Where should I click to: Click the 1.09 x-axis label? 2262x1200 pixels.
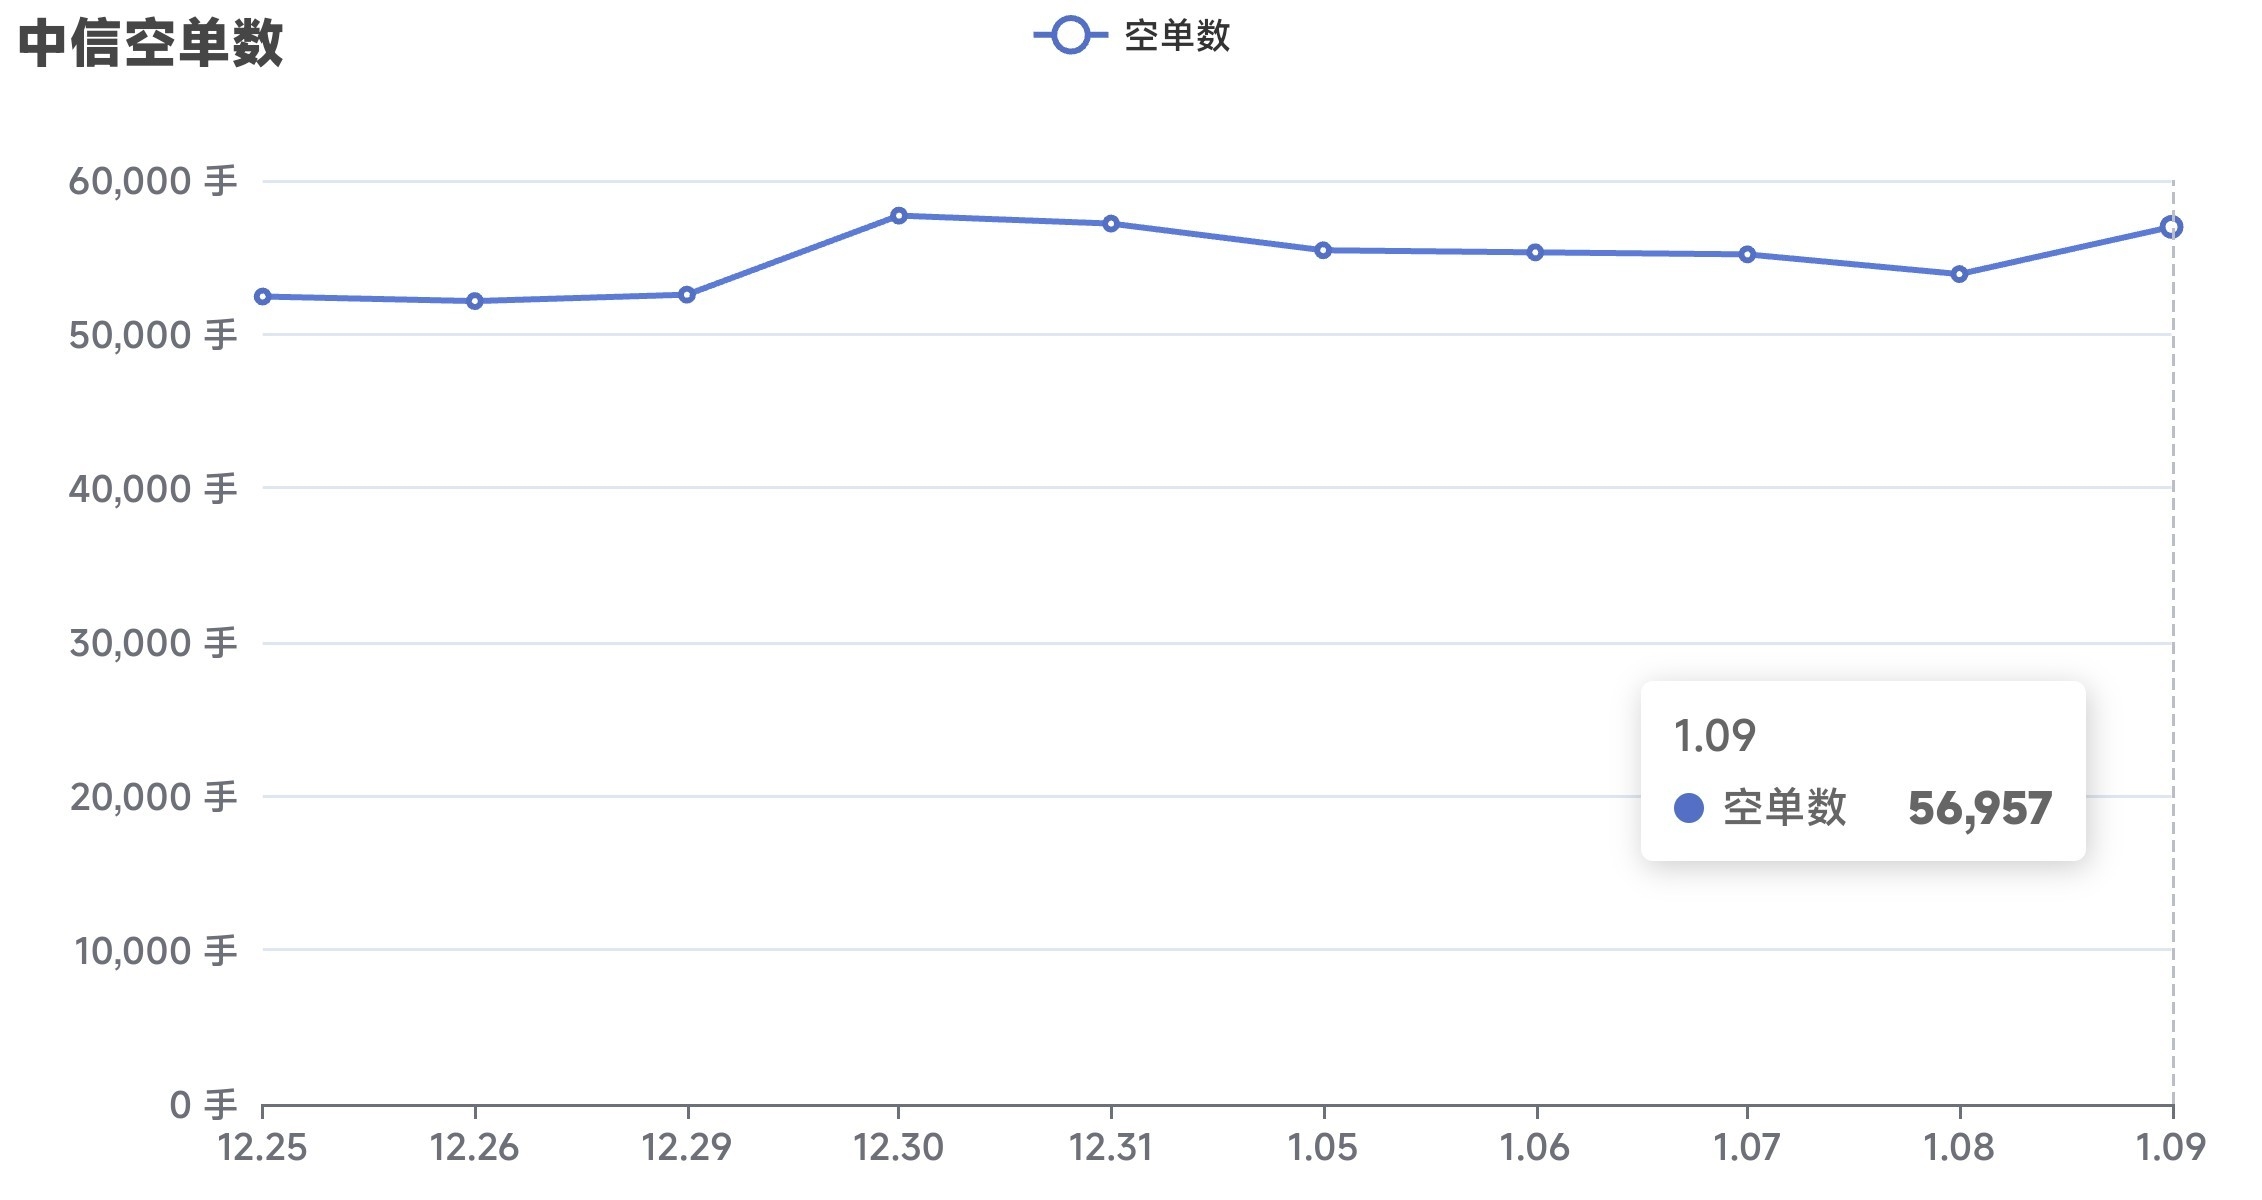(2171, 1147)
